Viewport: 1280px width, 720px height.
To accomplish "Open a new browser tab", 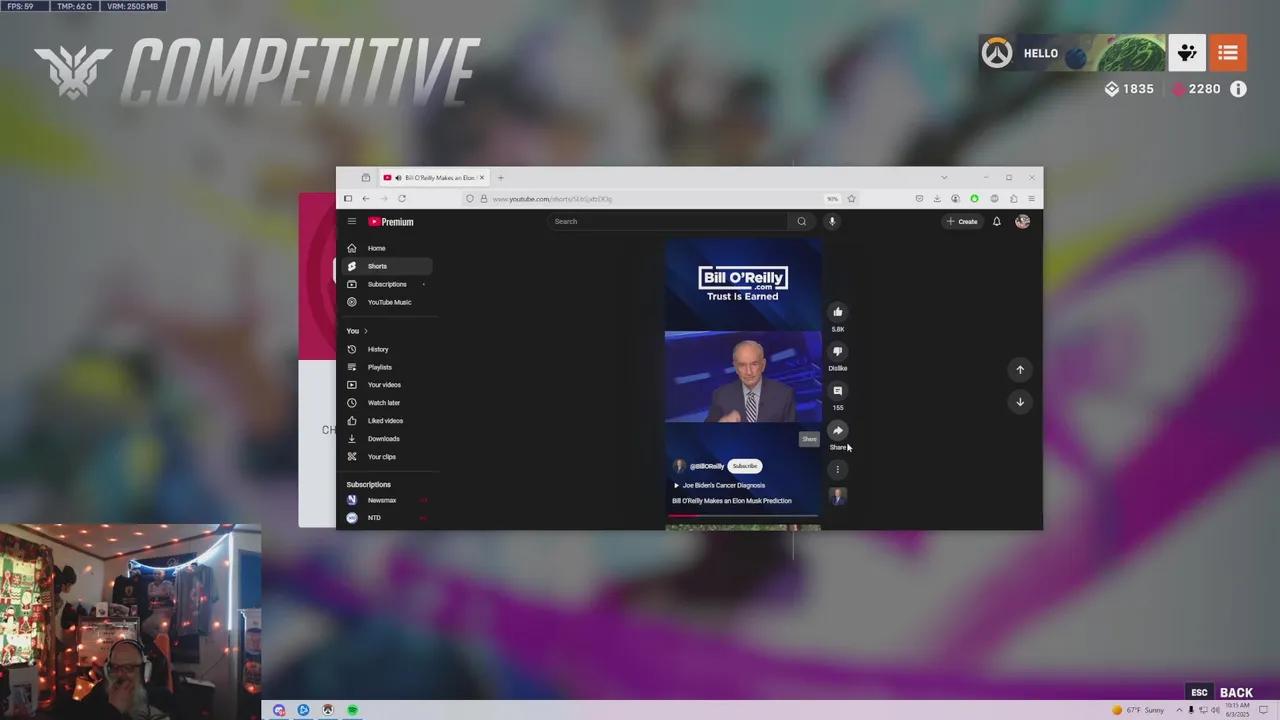I will (x=501, y=178).
